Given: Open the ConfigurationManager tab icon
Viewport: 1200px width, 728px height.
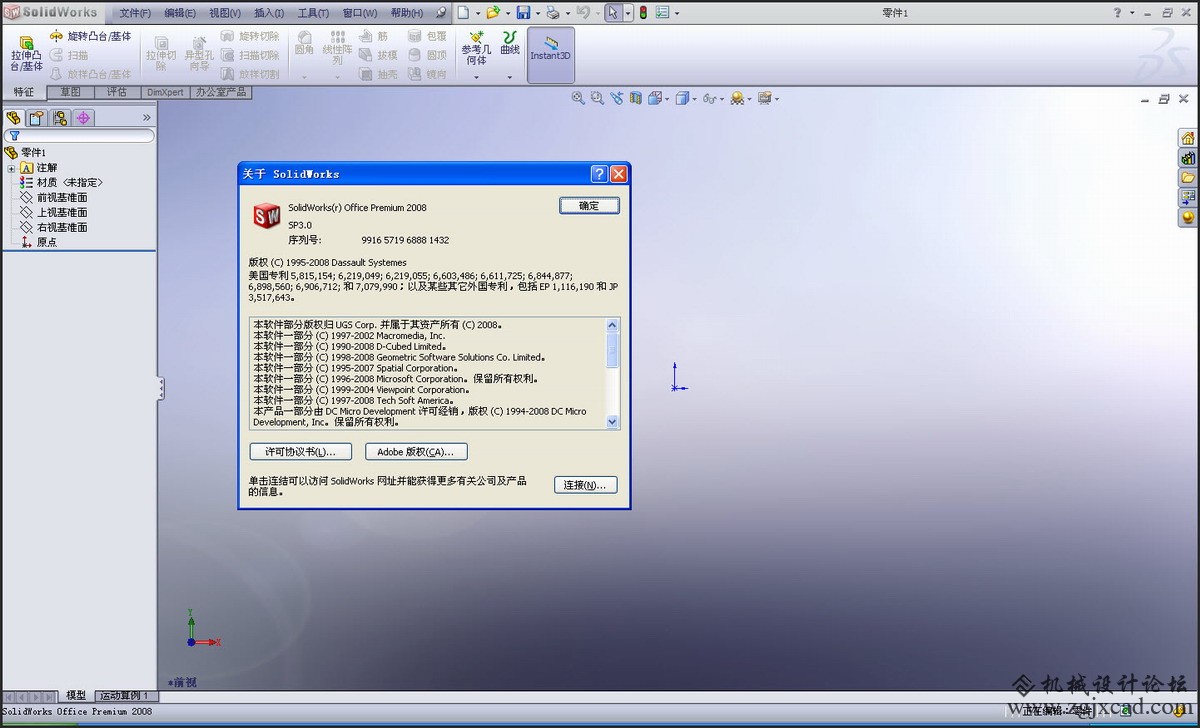Looking at the screenshot, I should tap(60, 118).
